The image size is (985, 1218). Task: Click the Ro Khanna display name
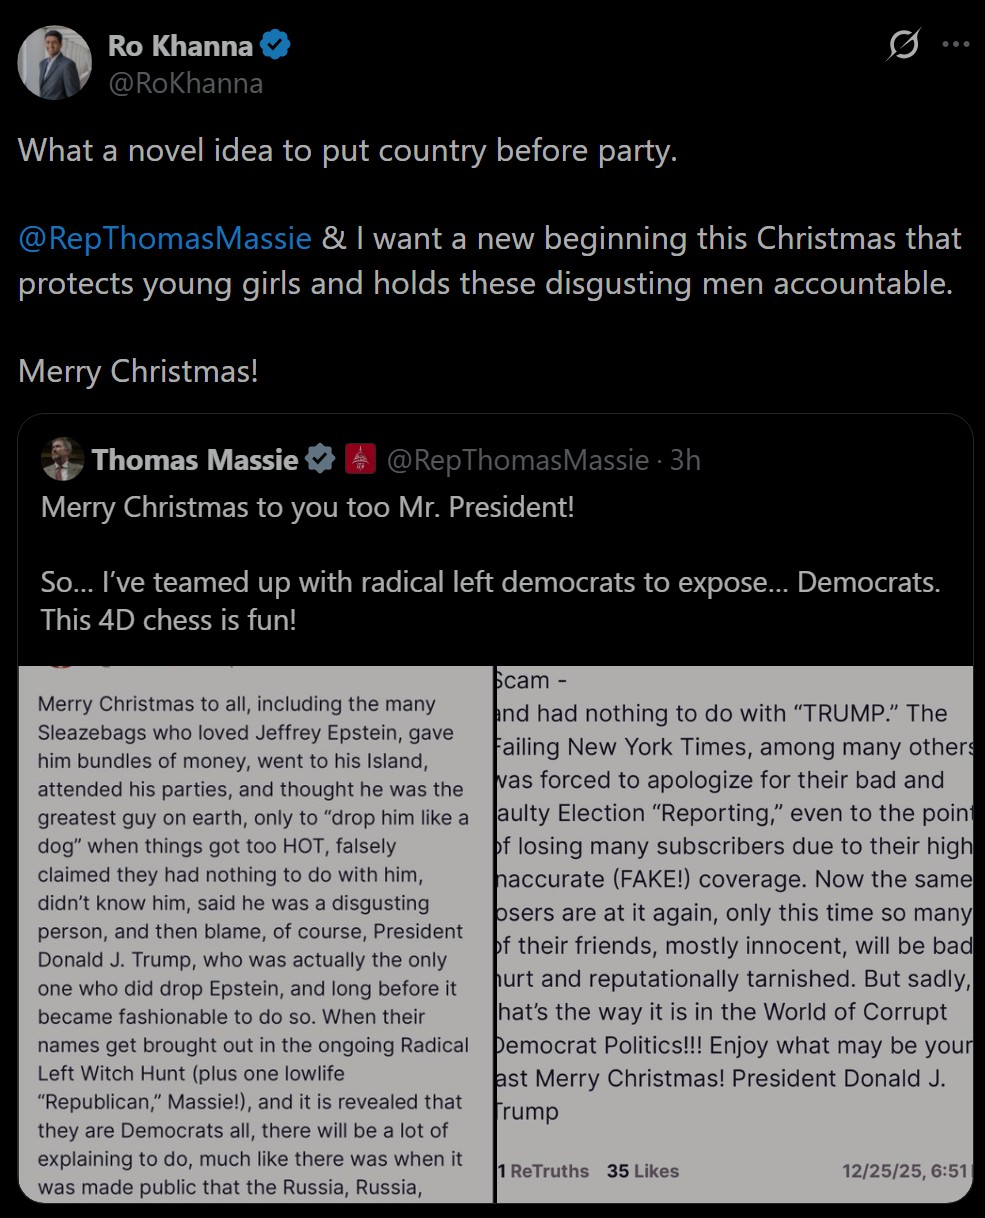click(180, 45)
